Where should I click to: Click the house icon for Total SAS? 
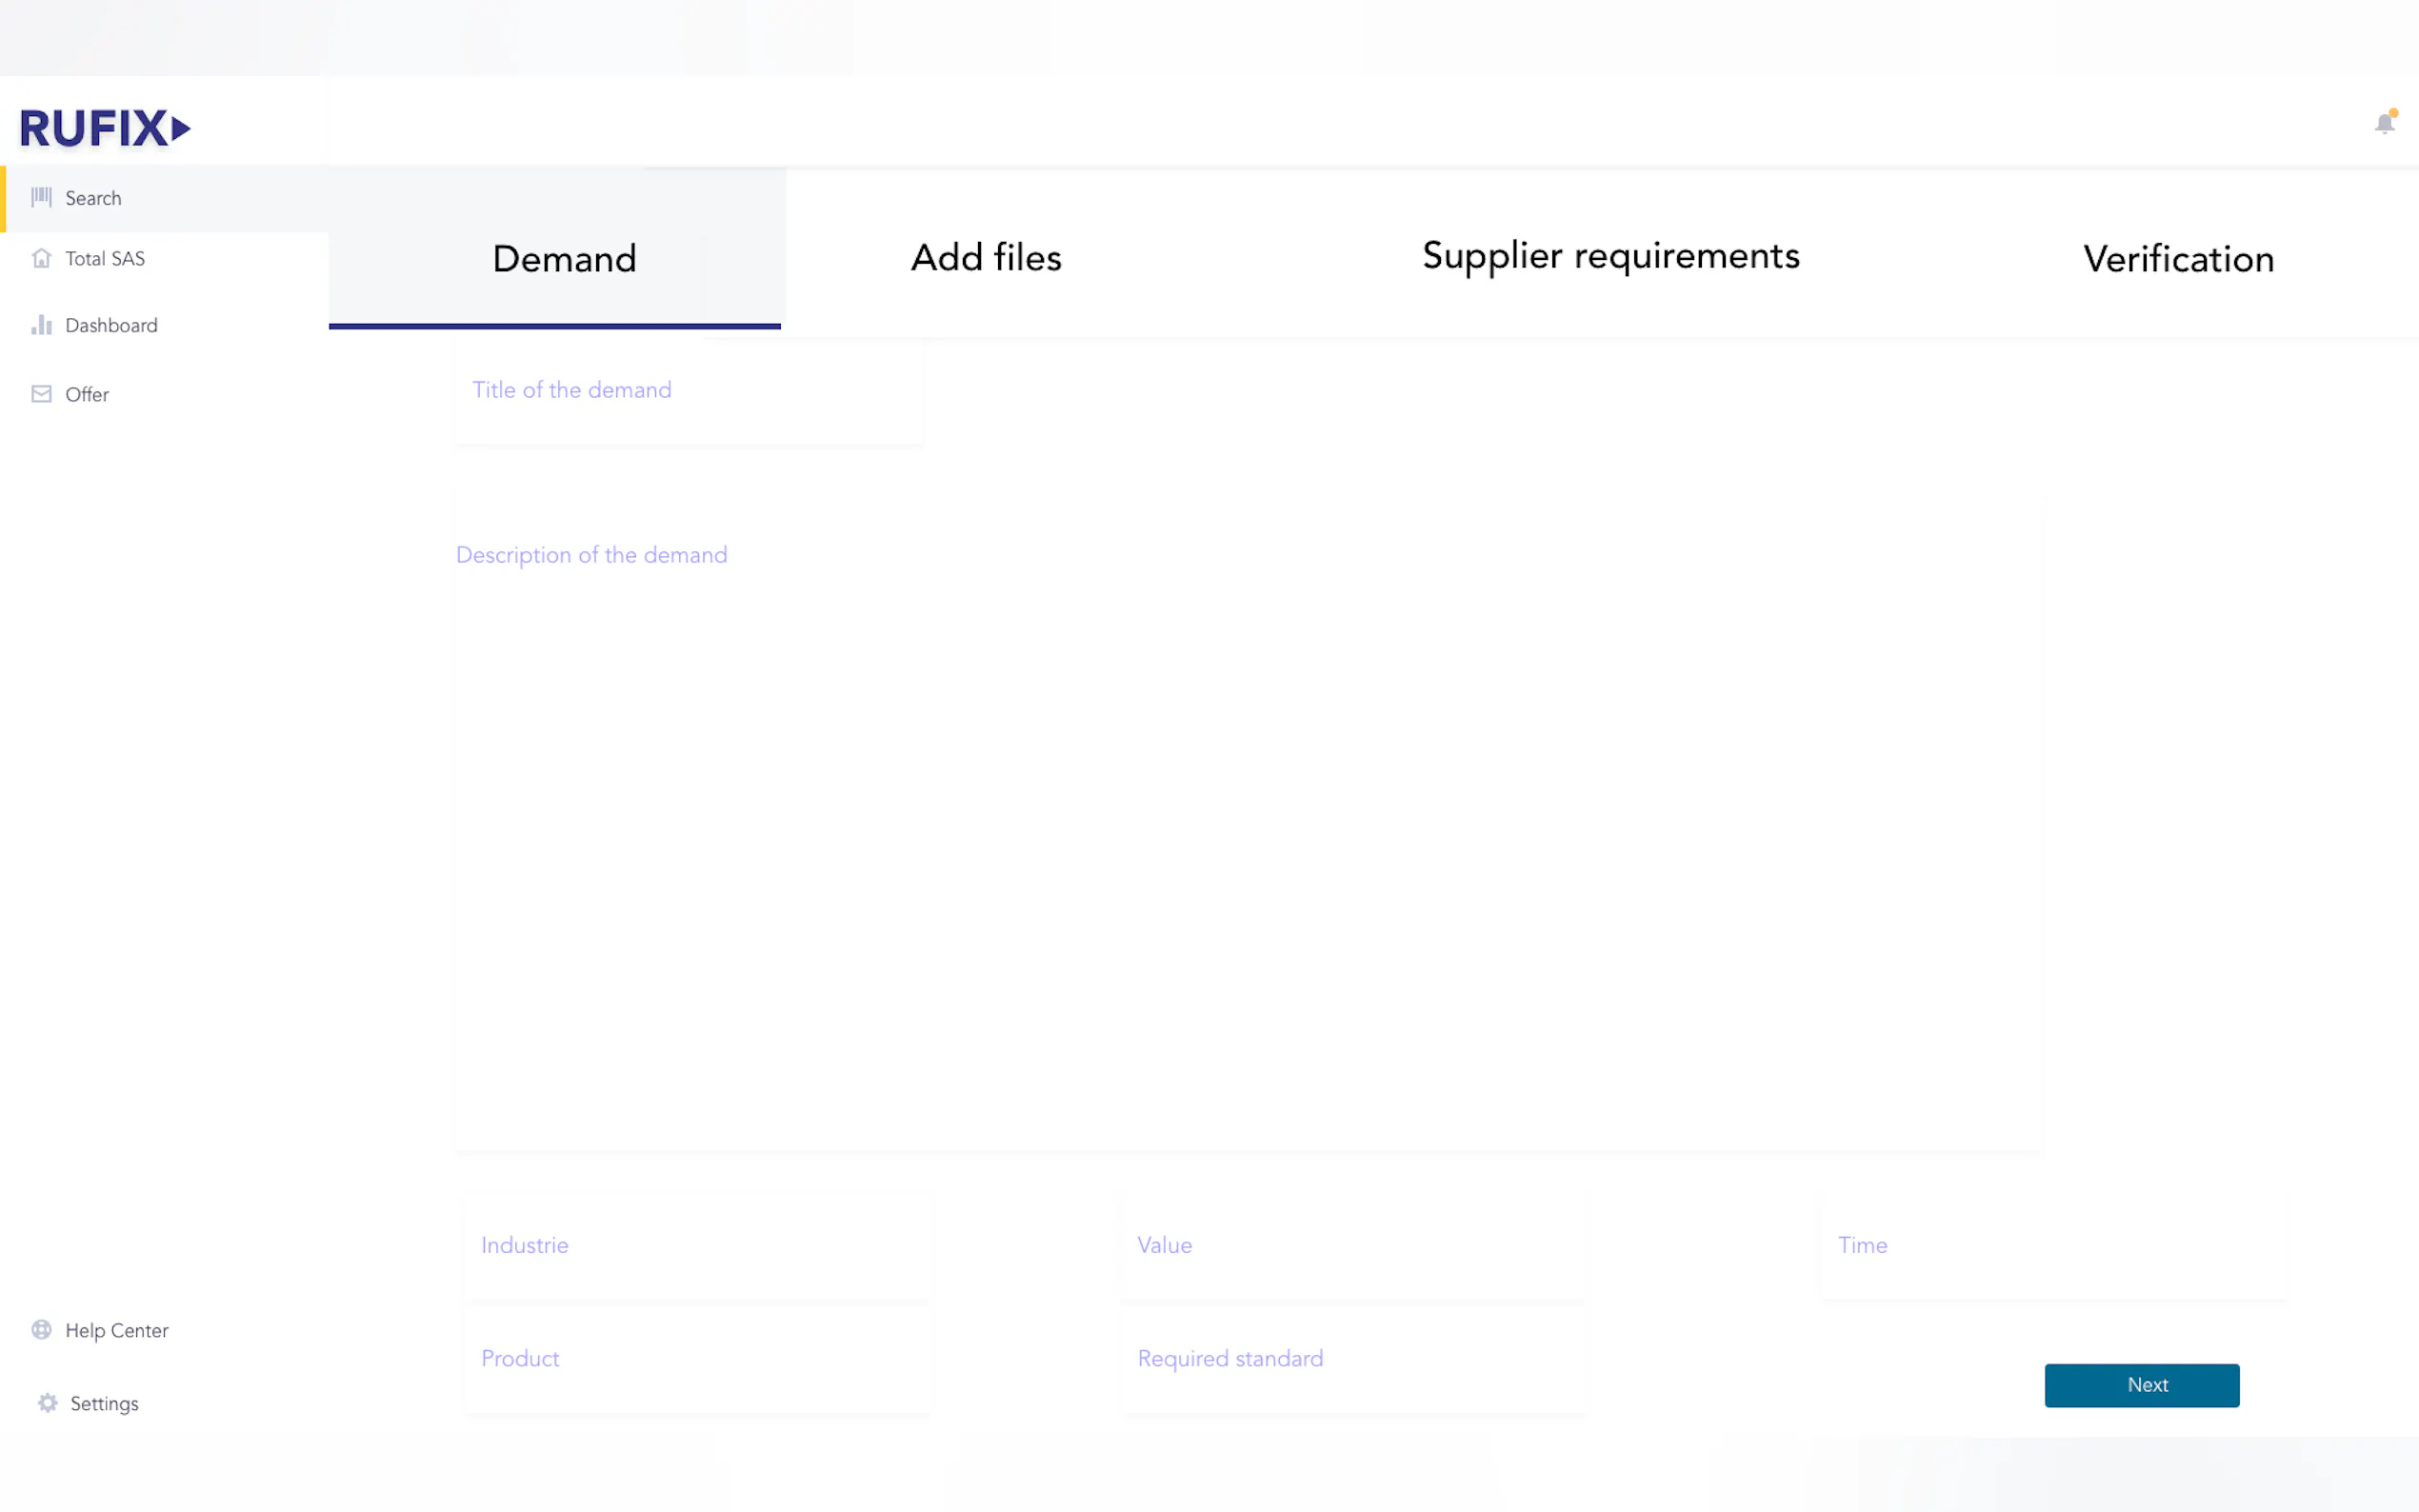tap(41, 258)
